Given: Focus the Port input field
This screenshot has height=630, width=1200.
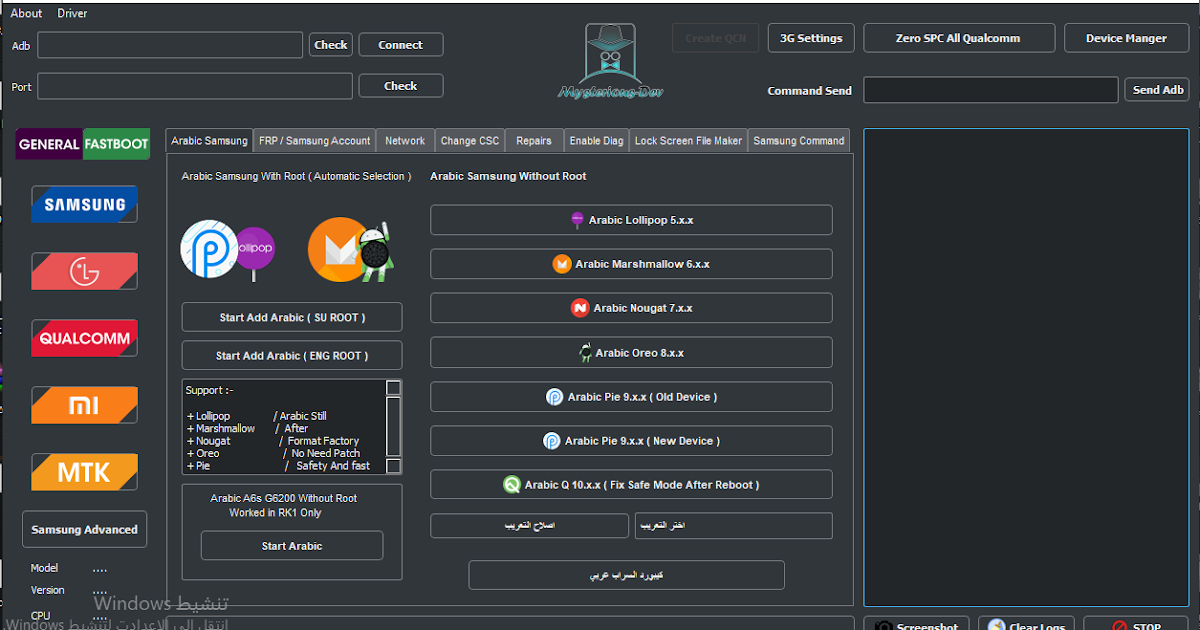Looking at the screenshot, I should (195, 86).
